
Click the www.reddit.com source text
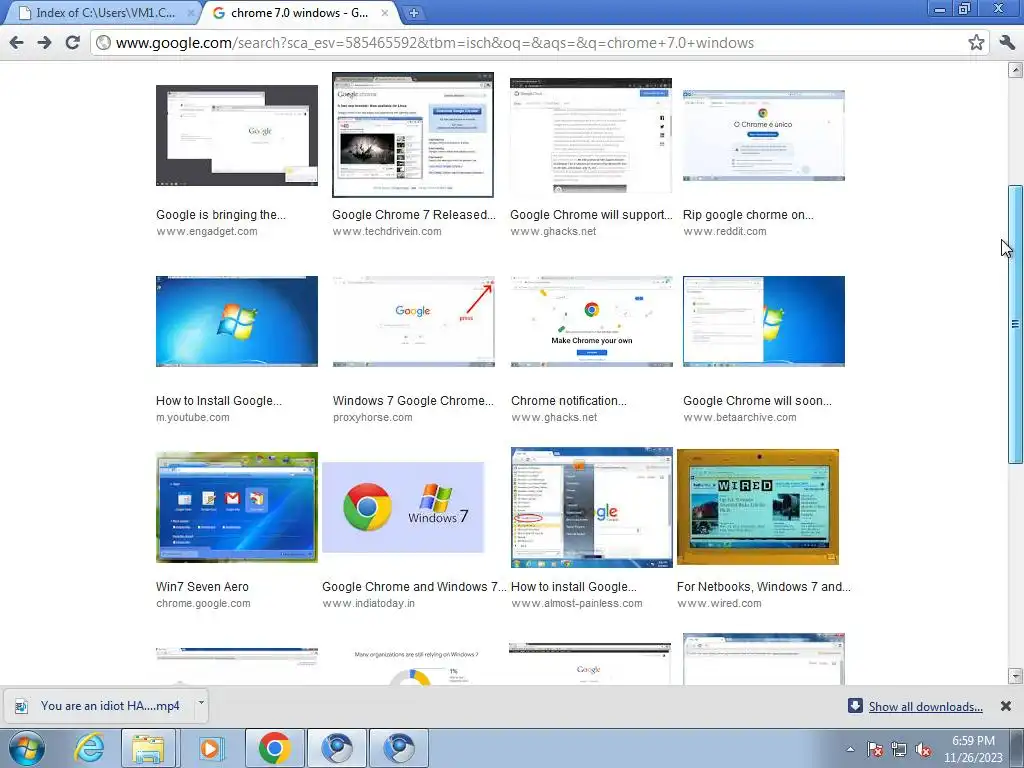click(725, 231)
